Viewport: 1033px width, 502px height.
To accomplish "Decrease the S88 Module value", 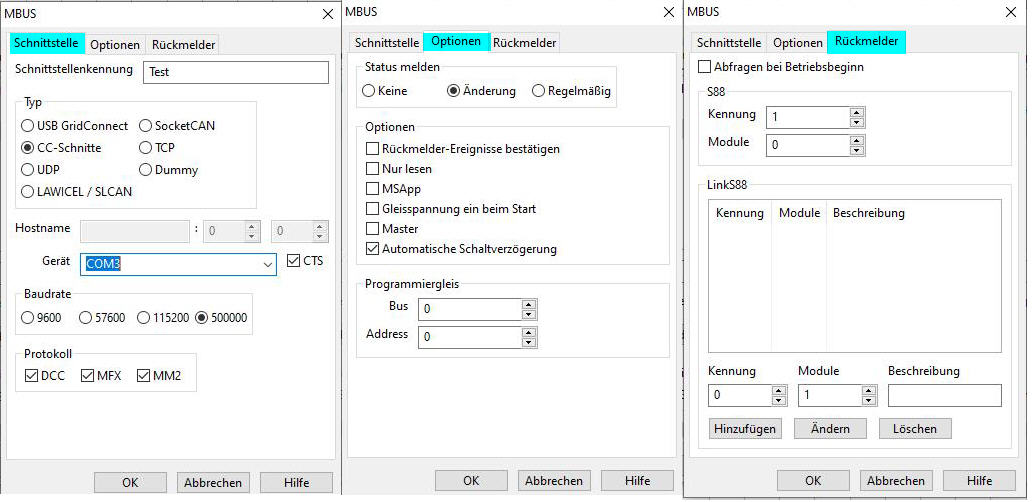I will click(x=856, y=151).
